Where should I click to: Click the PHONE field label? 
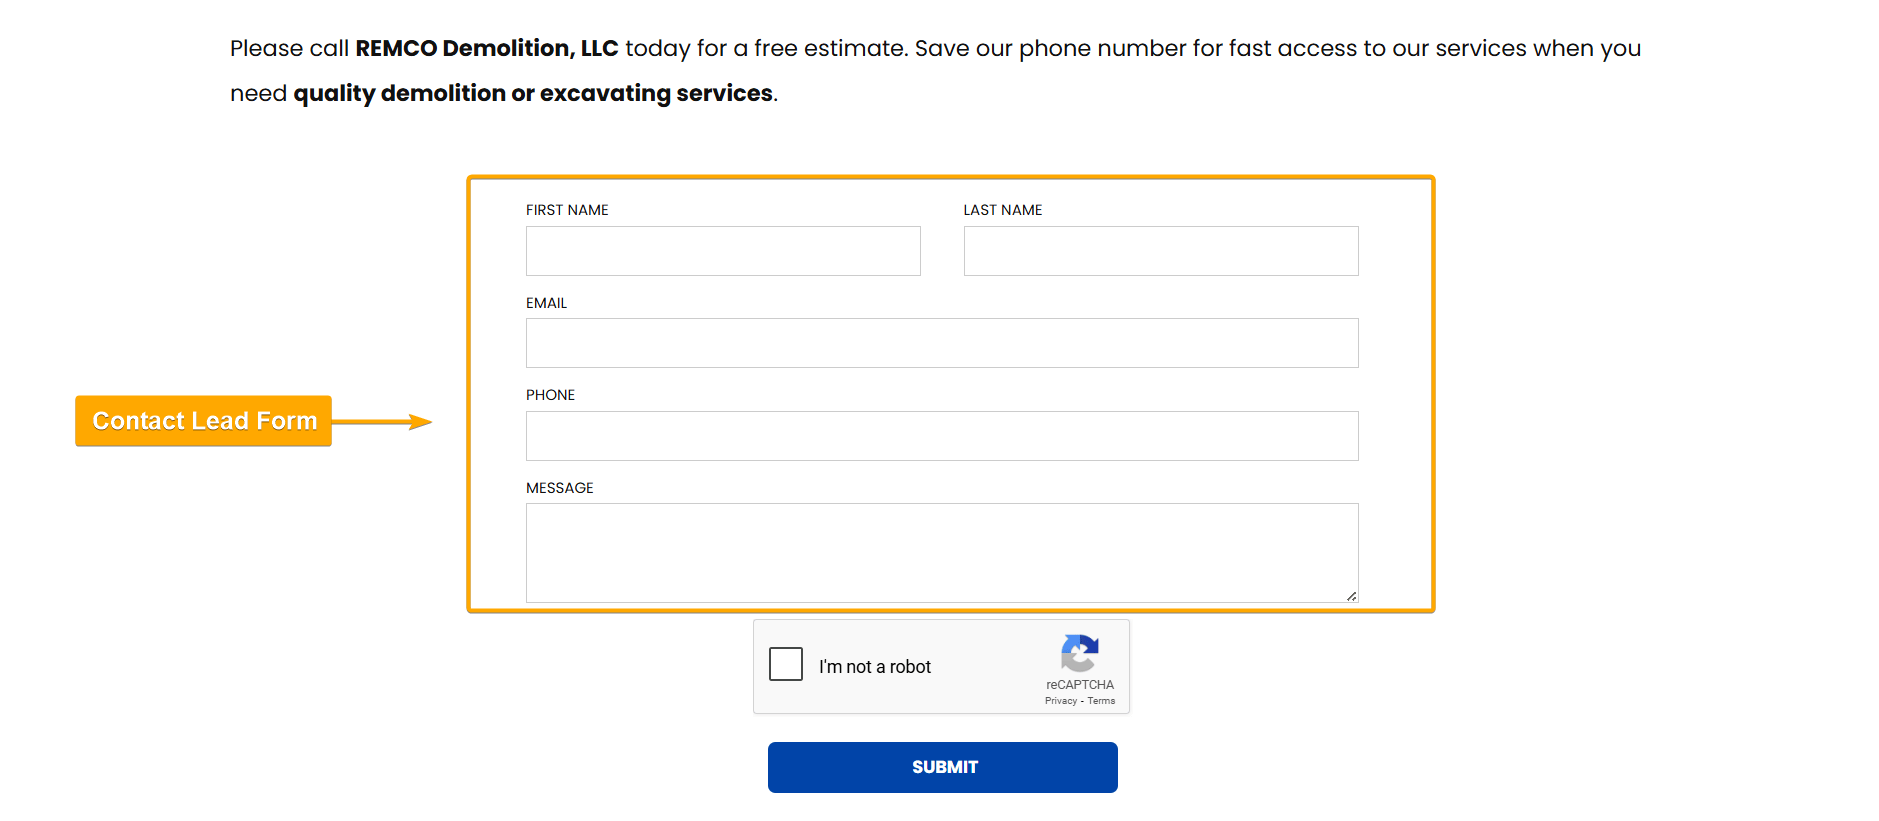pyautogui.click(x=550, y=394)
